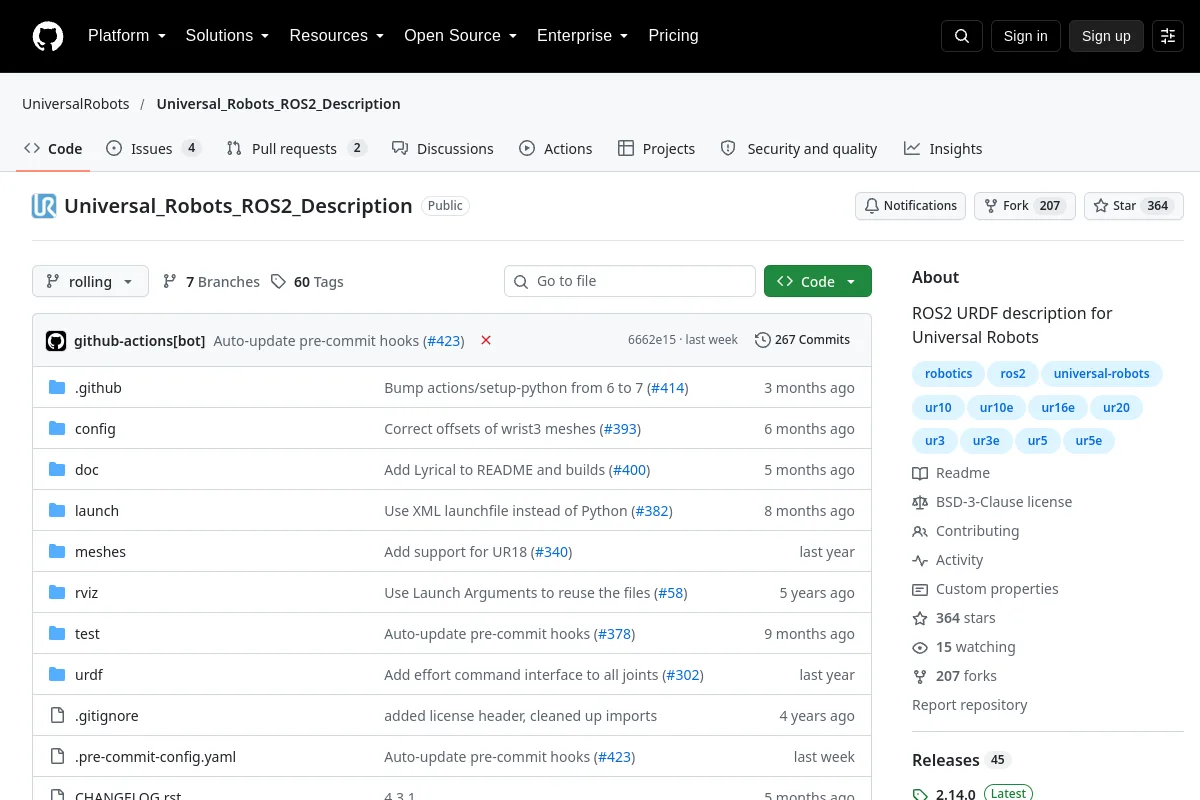Click the watching eye icon
Viewport: 1200px width, 800px height.
point(920,647)
